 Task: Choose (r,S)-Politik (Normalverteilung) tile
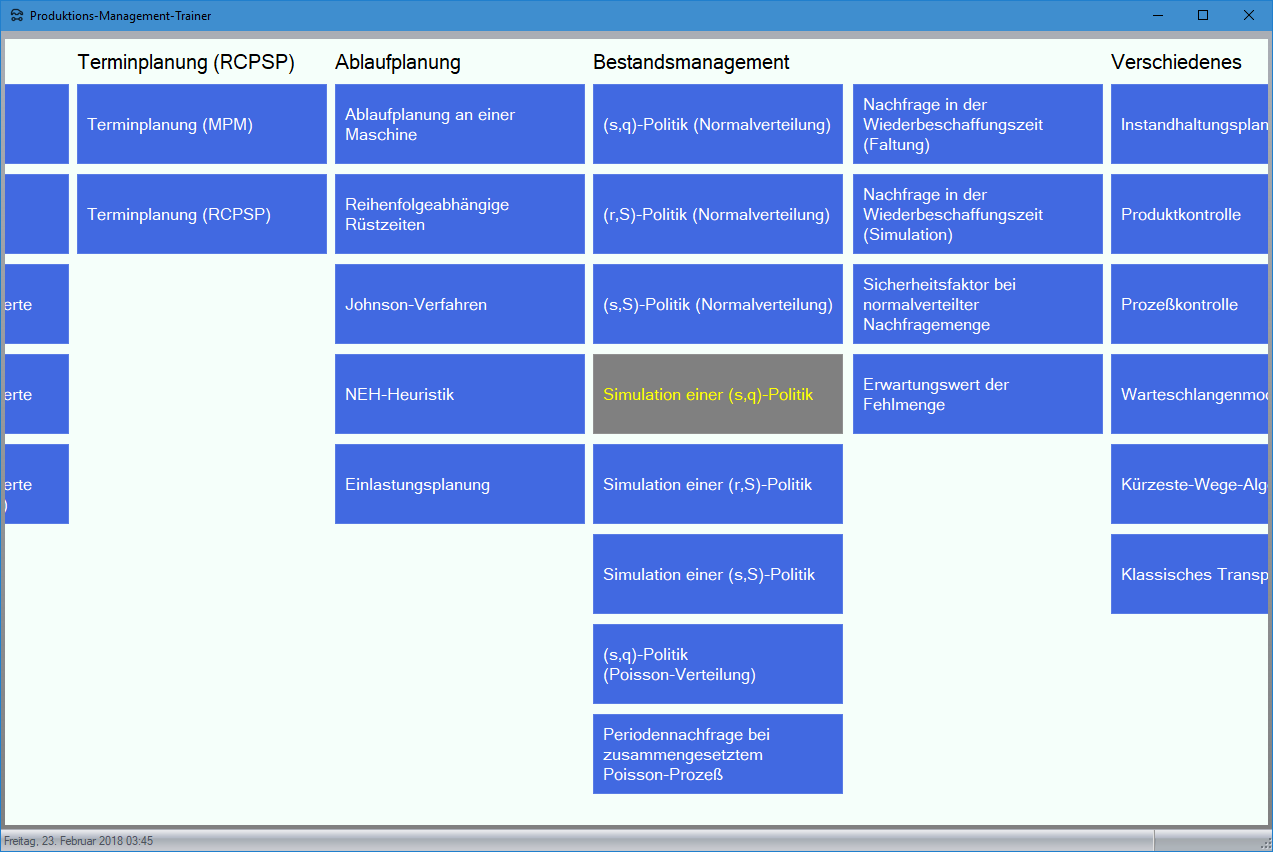point(717,214)
